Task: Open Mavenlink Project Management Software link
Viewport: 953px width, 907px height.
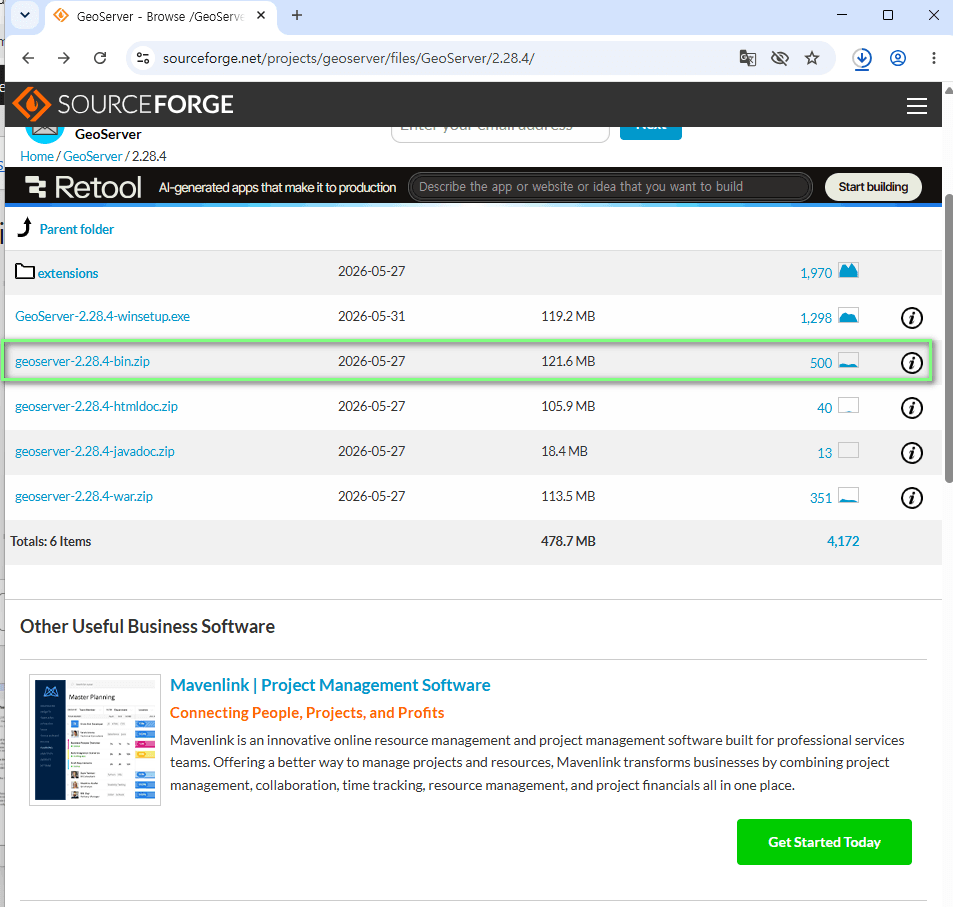Action: (330, 685)
